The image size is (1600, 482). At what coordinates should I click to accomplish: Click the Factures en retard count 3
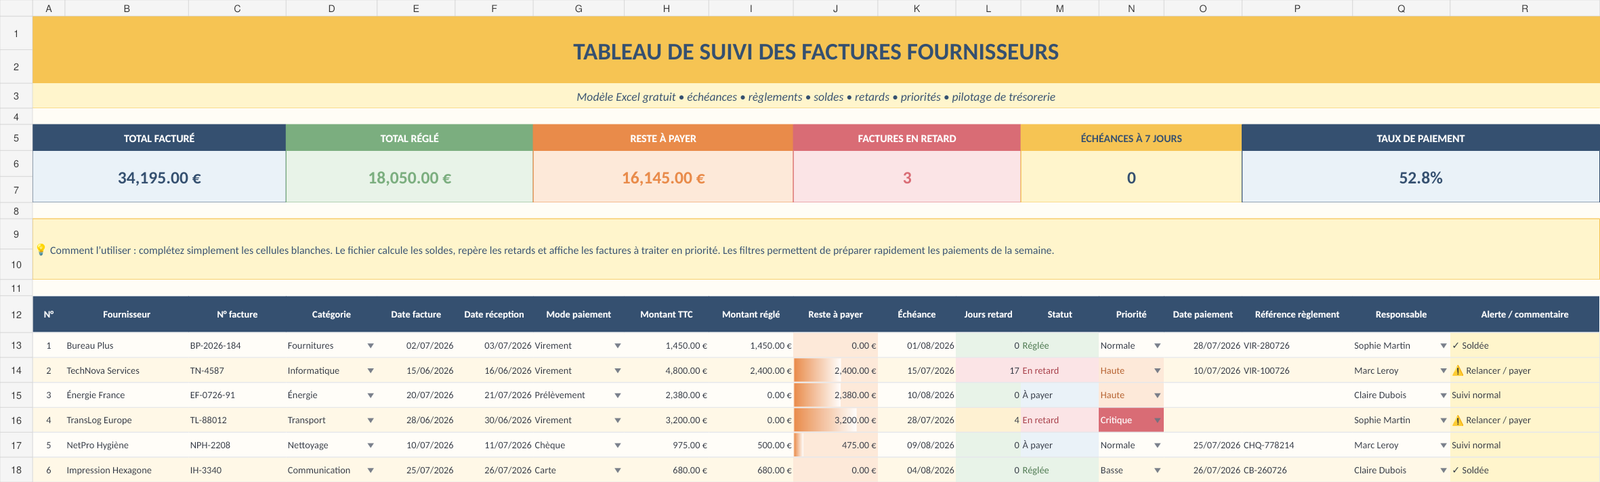coord(907,178)
